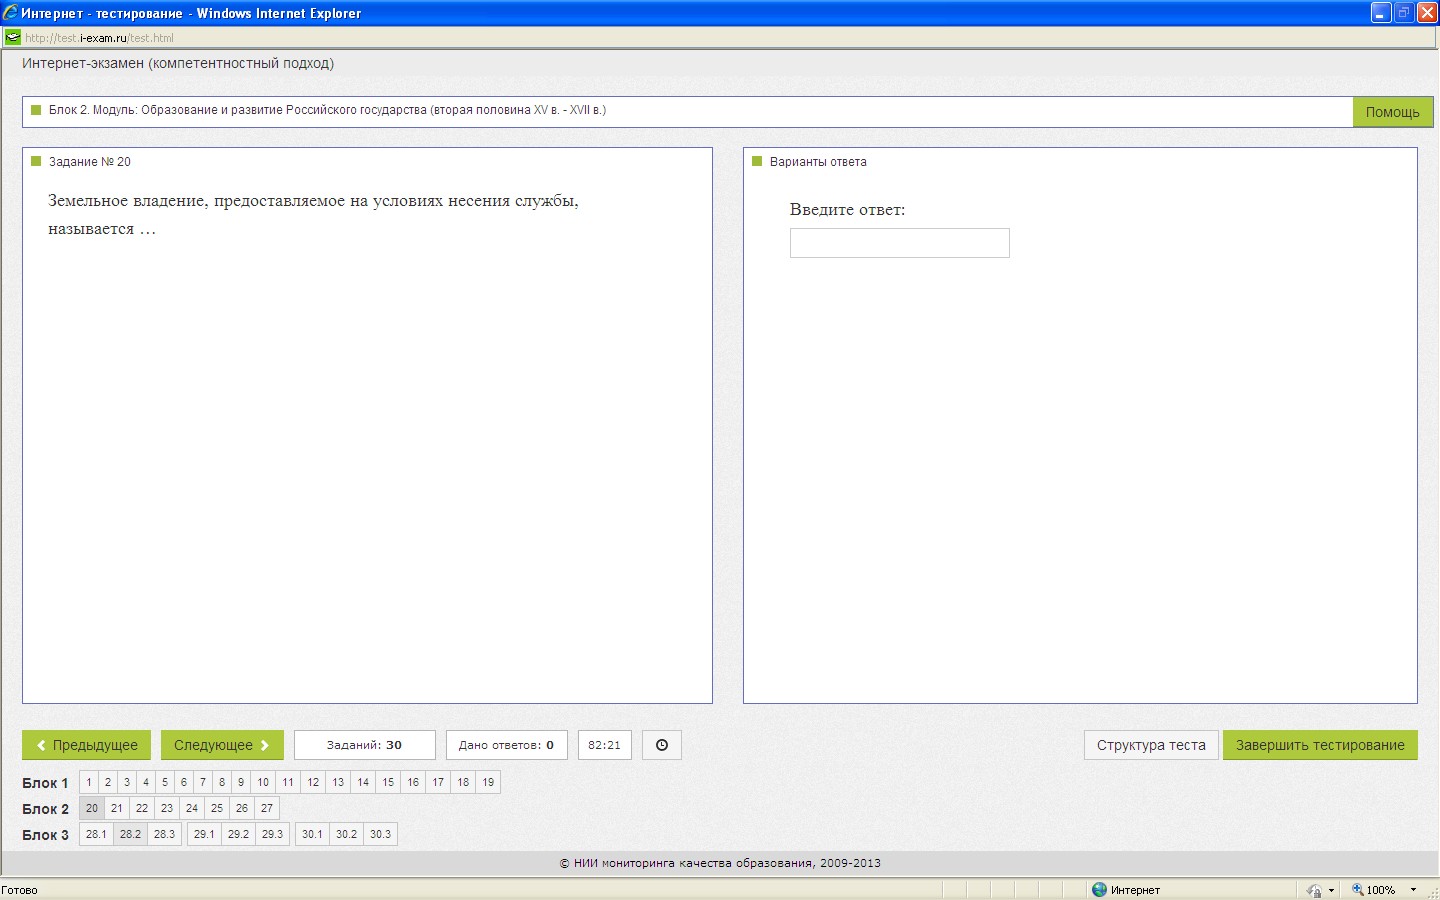Select task 29.2 in Блок 3

click(x=238, y=834)
